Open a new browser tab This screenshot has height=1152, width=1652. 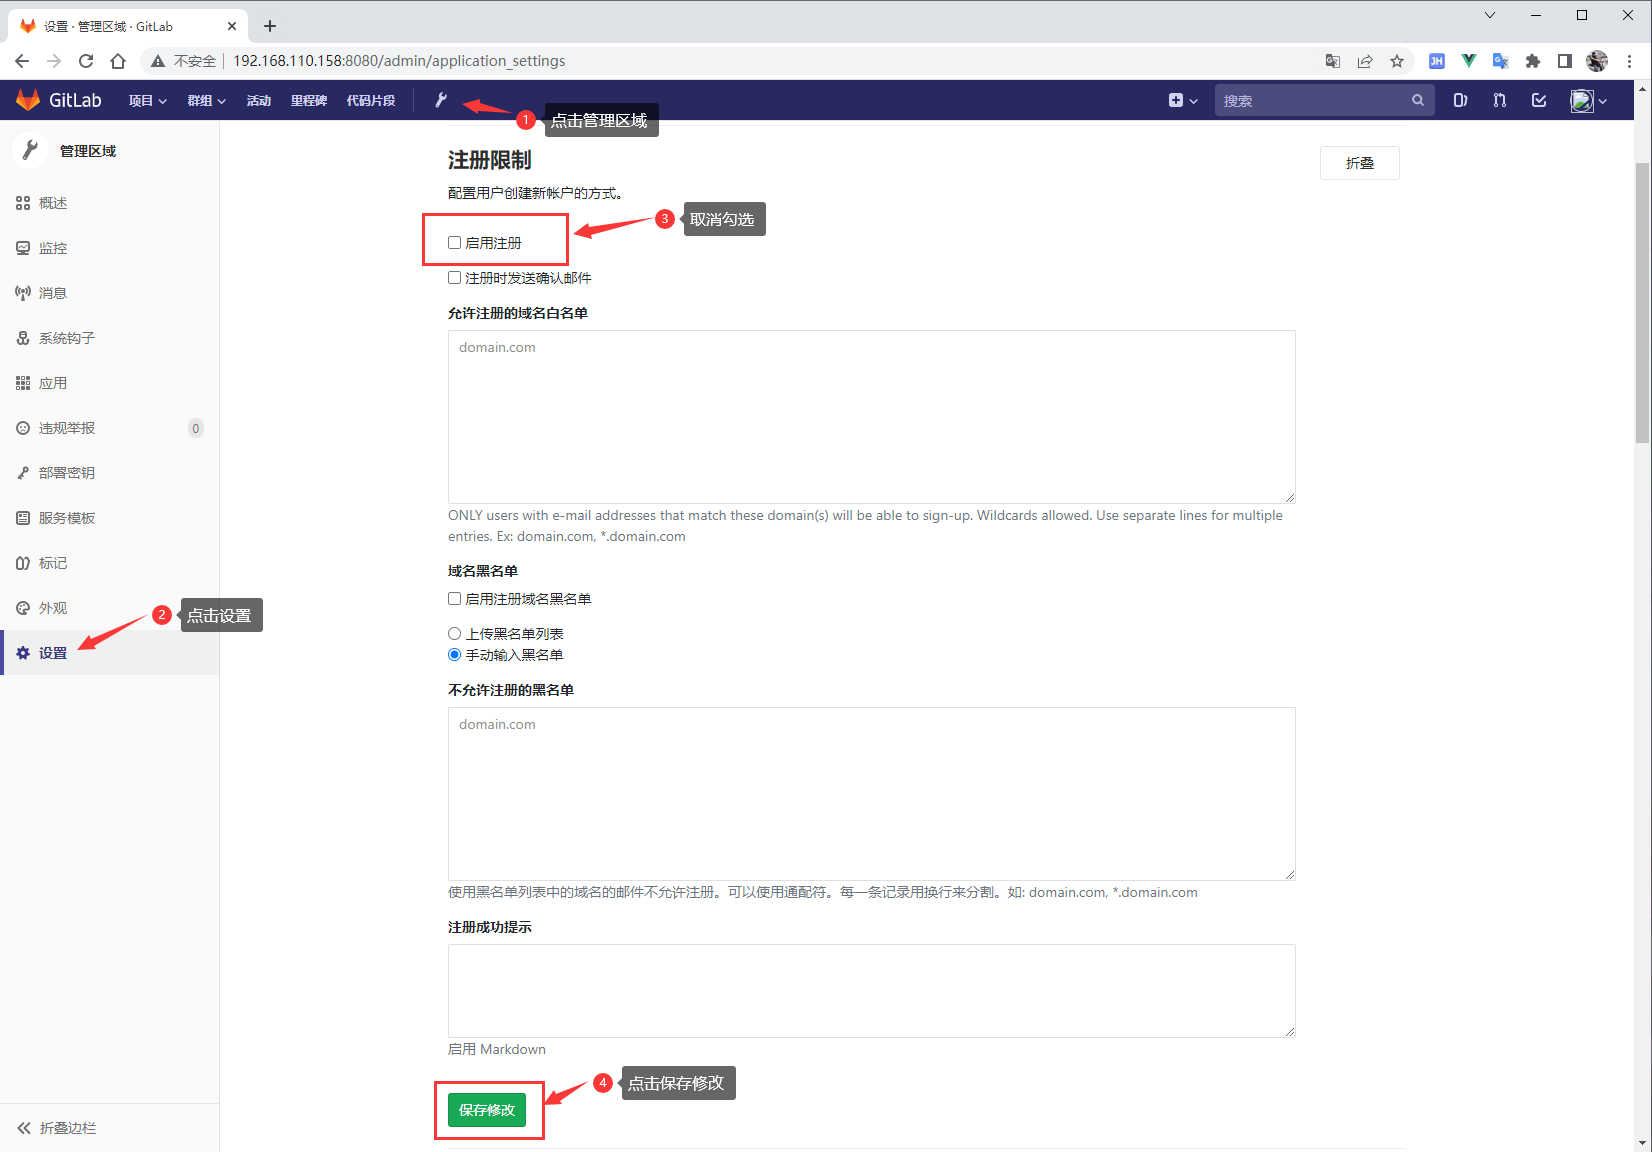[270, 26]
